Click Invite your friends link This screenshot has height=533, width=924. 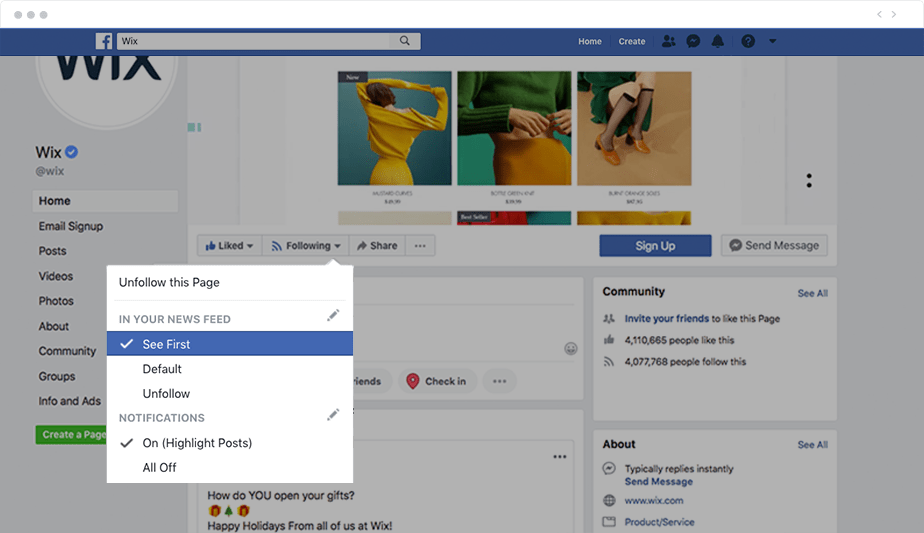click(x=666, y=318)
